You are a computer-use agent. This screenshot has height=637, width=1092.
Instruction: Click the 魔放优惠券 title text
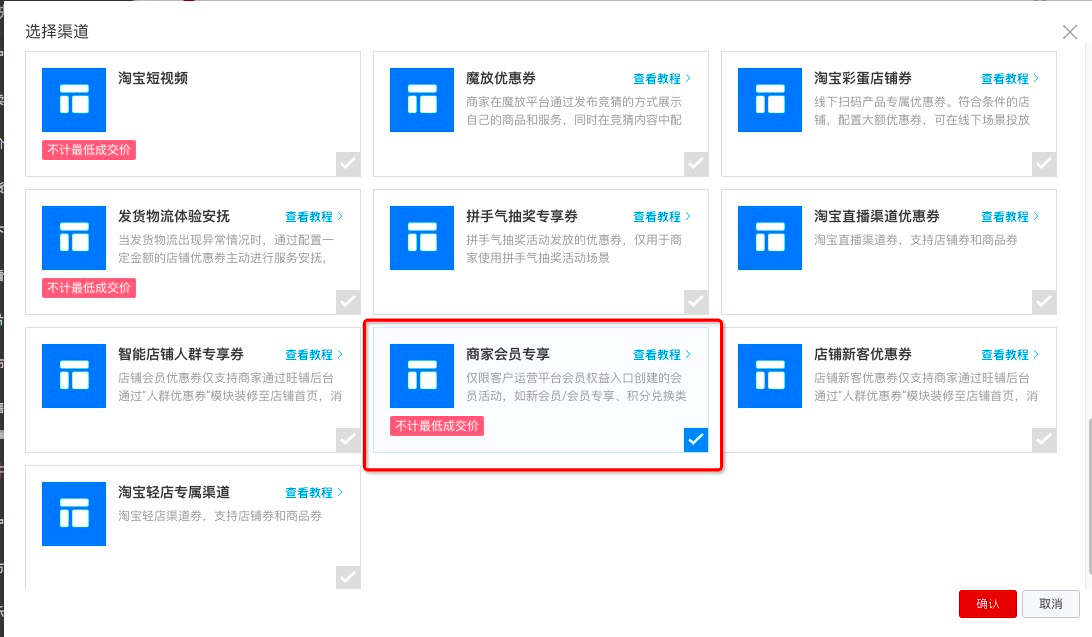tap(501, 78)
